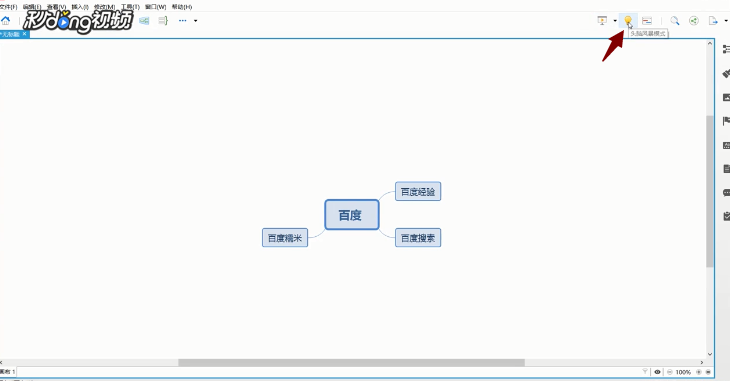730x381 pixels.
Task: Click vertical scrollbar down arrow
Action: pyautogui.click(x=710, y=354)
